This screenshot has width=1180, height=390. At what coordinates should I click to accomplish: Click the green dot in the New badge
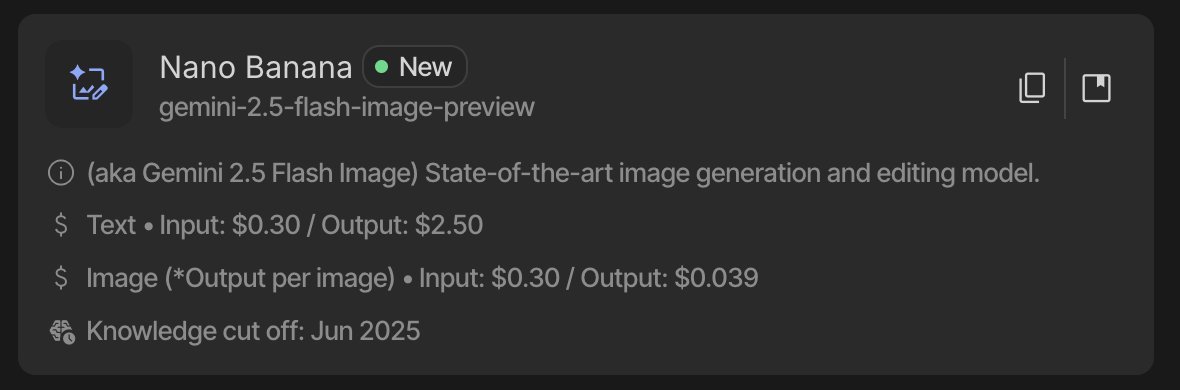pyautogui.click(x=382, y=67)
